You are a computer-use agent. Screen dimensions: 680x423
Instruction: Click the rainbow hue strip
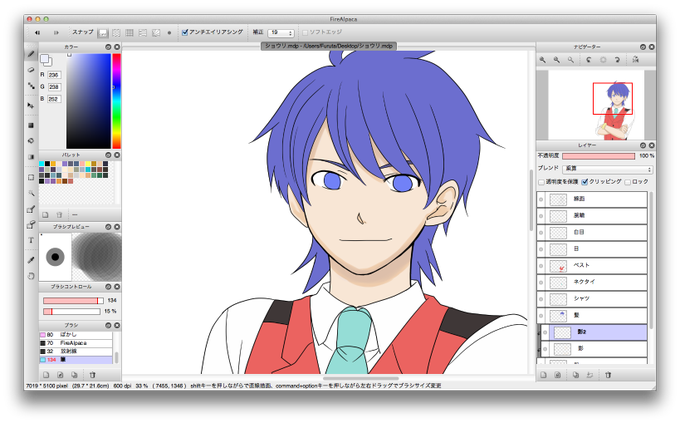point(116,101)
